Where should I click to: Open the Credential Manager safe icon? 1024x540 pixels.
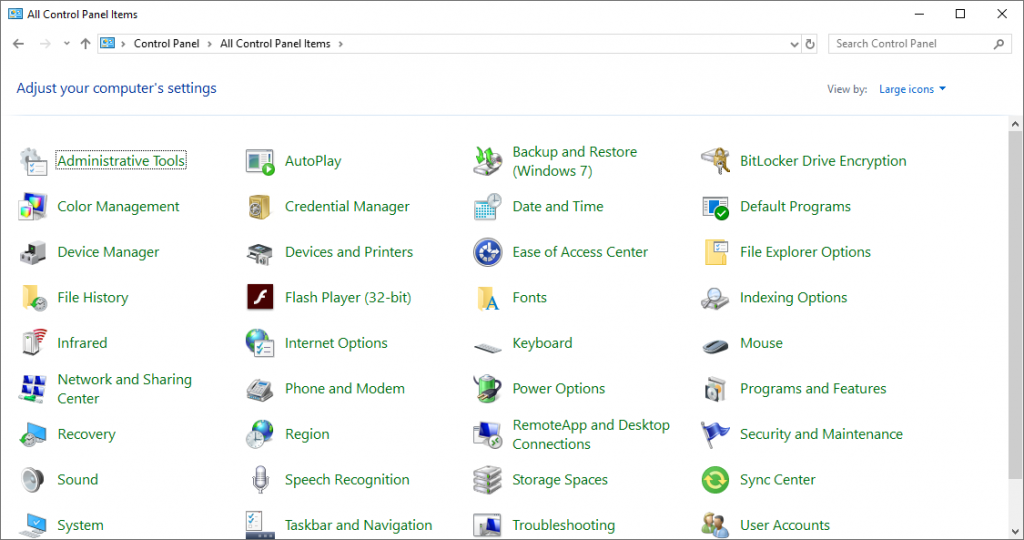260,207
